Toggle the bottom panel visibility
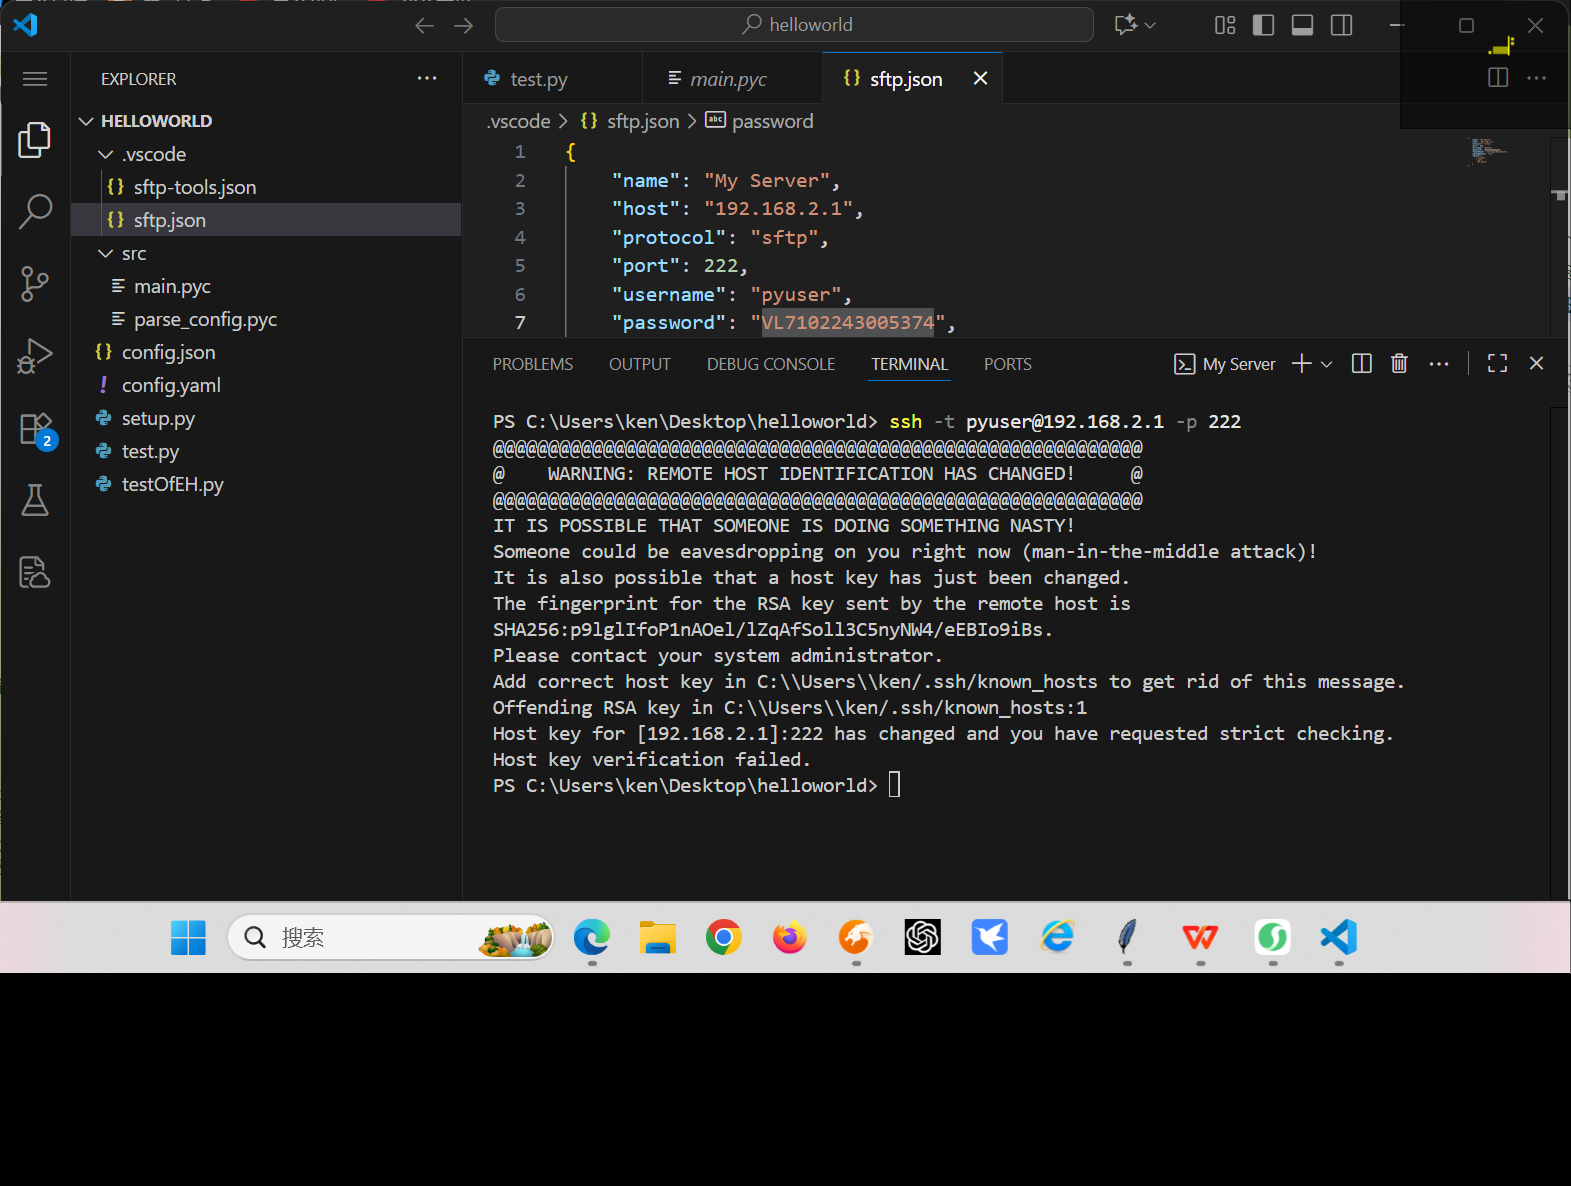The height and width of the screenshot is (1186, 1571). 1302,25
